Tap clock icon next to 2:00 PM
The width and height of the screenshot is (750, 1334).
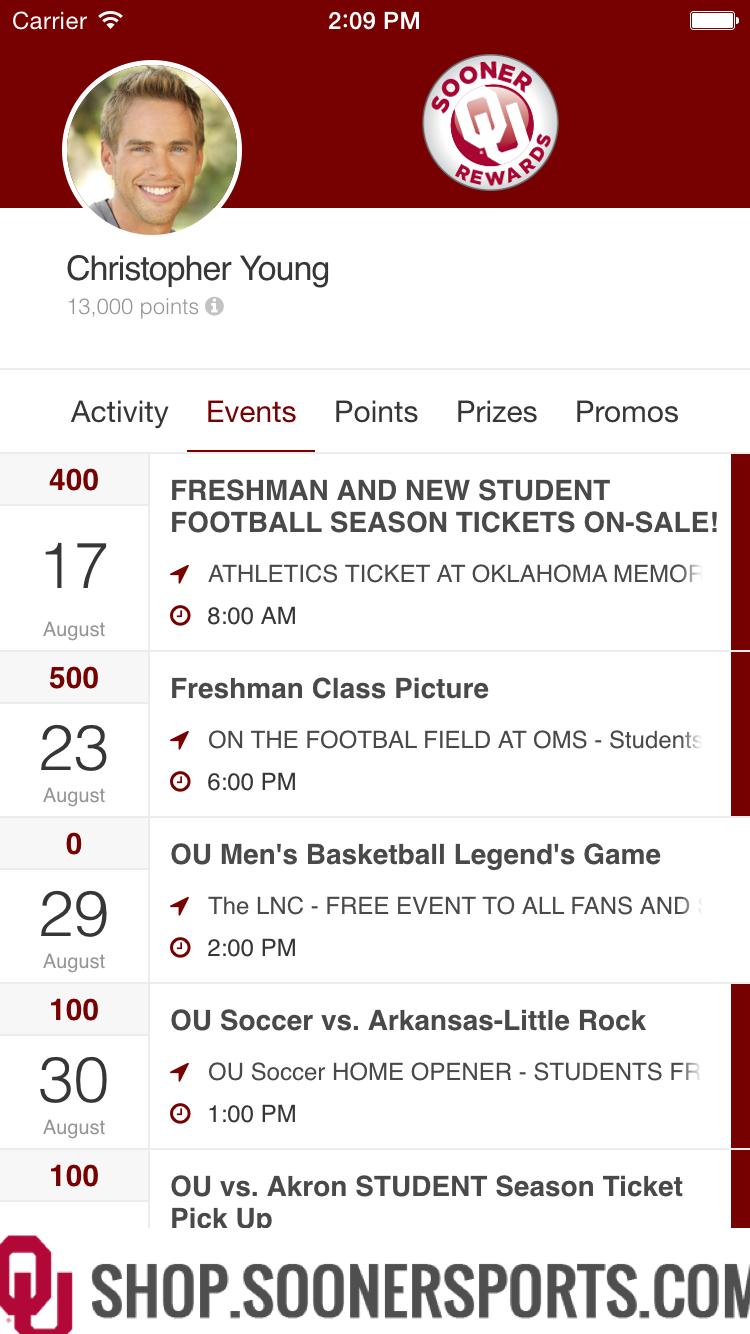tap(180, 948)
